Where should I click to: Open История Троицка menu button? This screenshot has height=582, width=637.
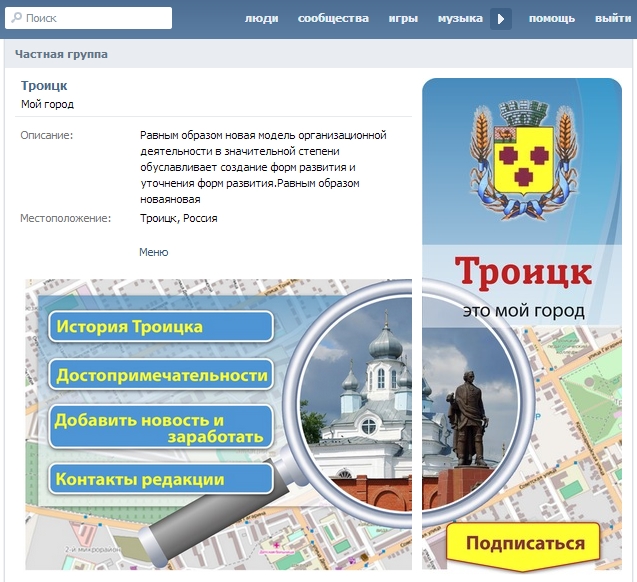coord(161,326)
